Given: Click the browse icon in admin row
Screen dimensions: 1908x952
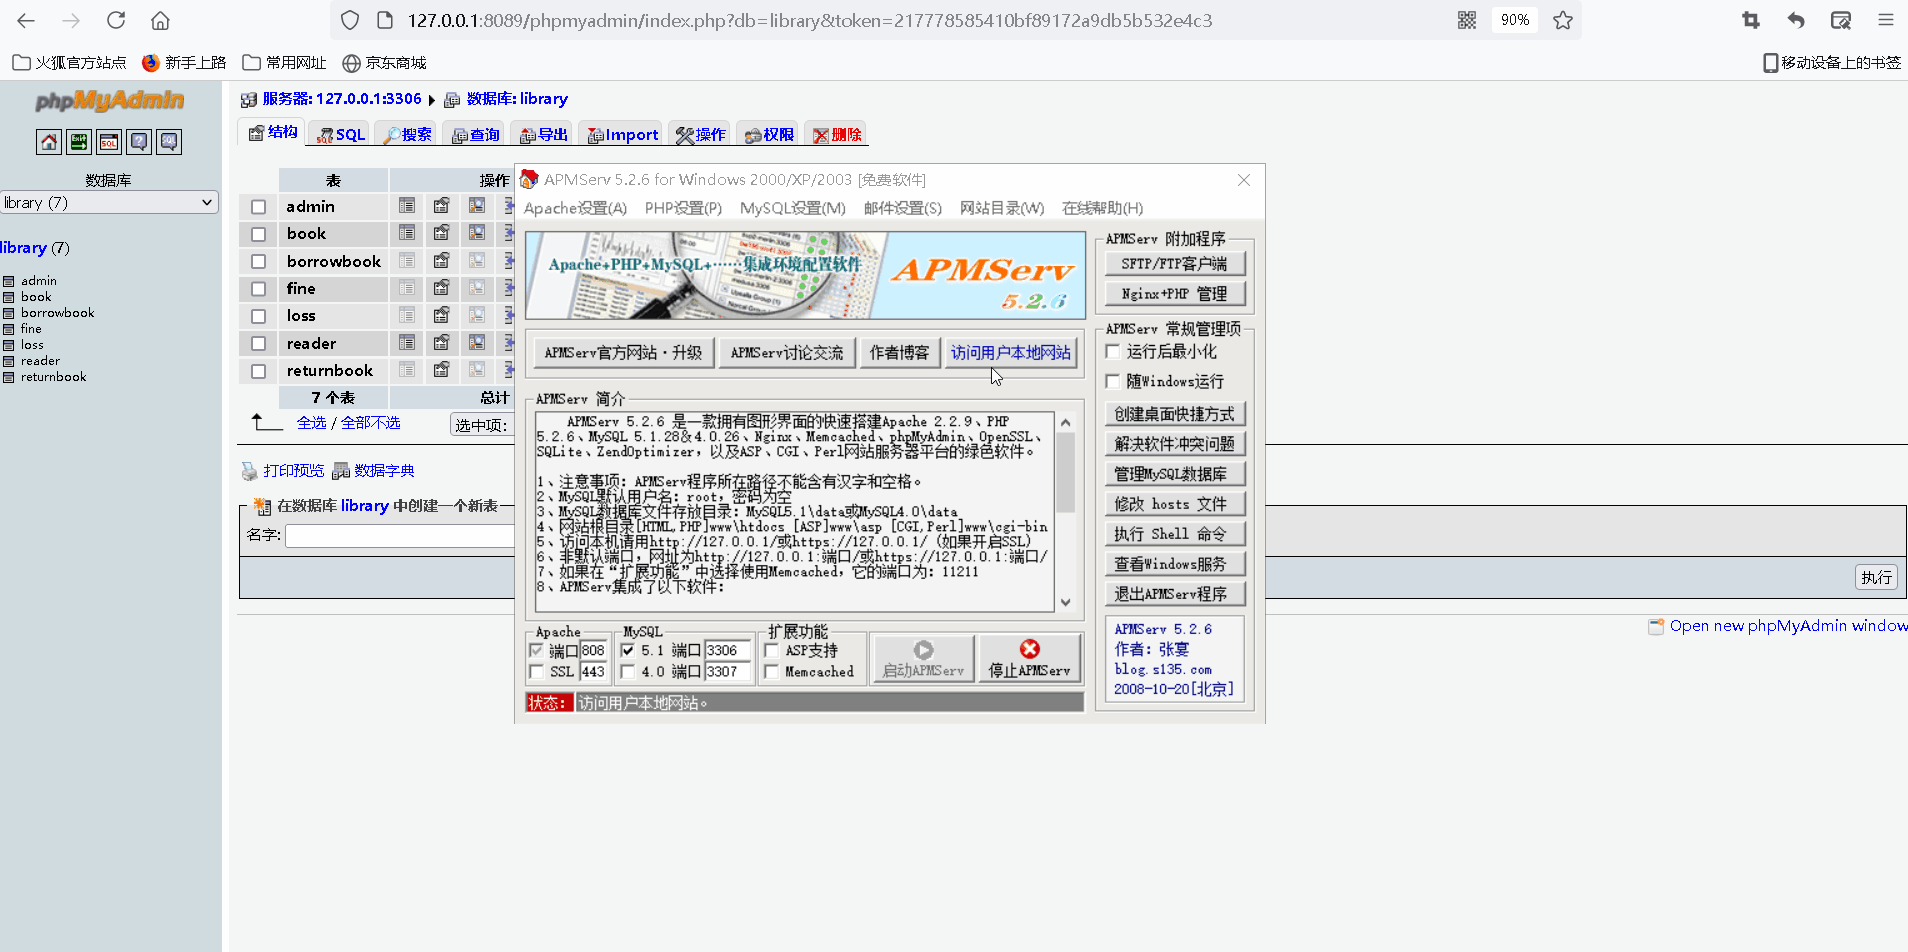Looking at the screenshot, I should (x=407, y=206).
